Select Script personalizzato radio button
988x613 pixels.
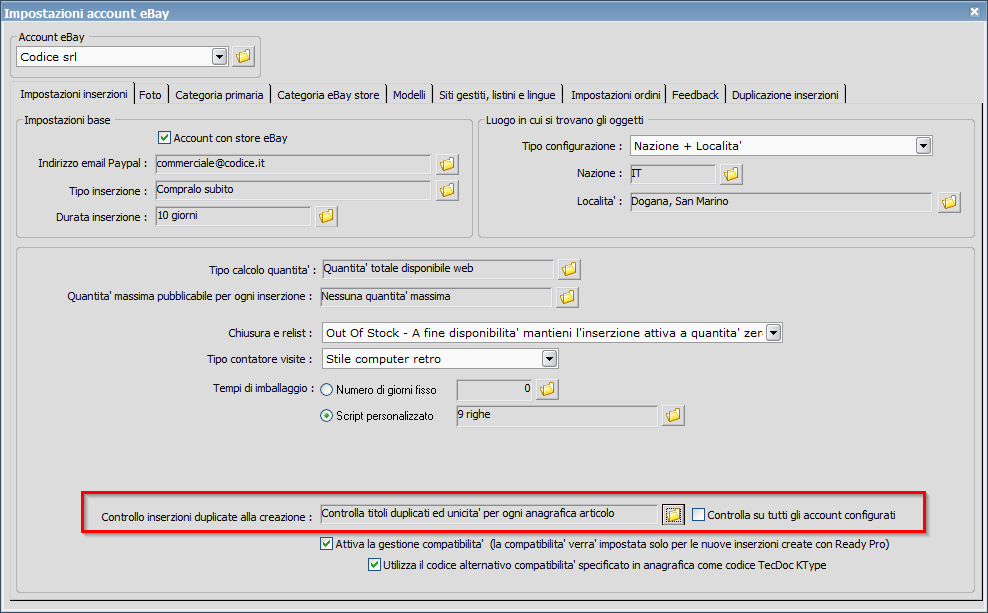[326, 416]
